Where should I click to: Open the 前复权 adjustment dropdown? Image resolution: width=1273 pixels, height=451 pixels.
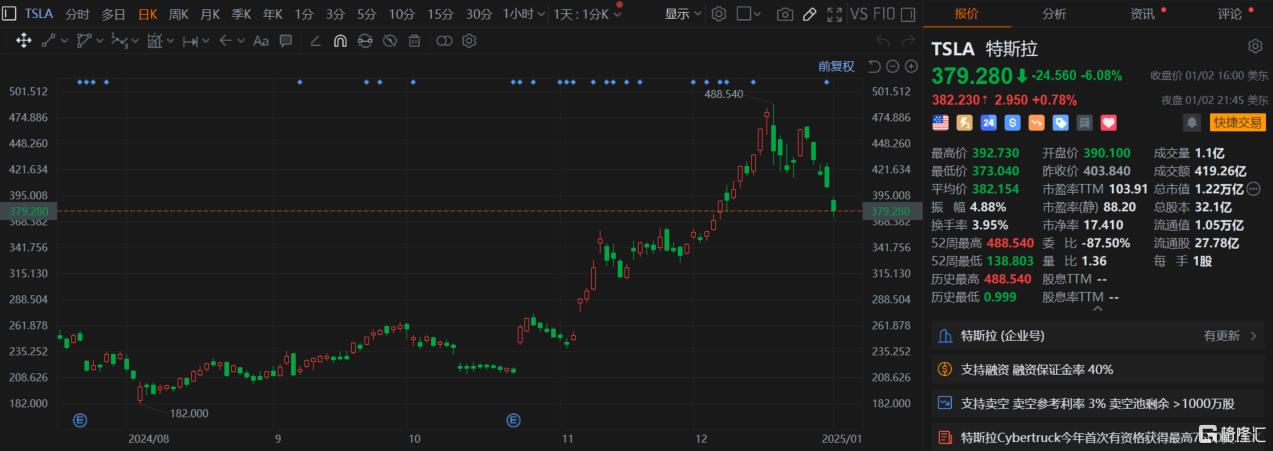(836, 66)
